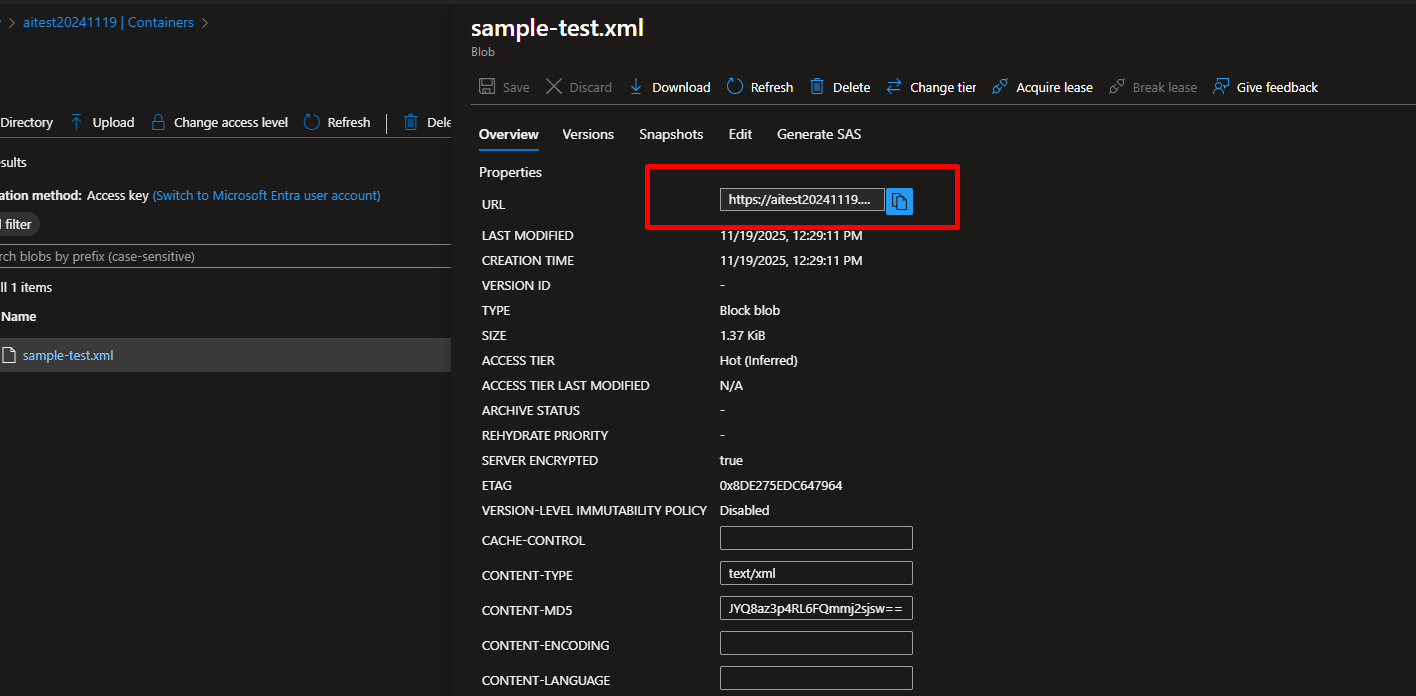The image size is (1416, 696).
Task: Open the aitest20241119 Containers breadcrumb
Action: pyautogui.click(x=108, y=22)
